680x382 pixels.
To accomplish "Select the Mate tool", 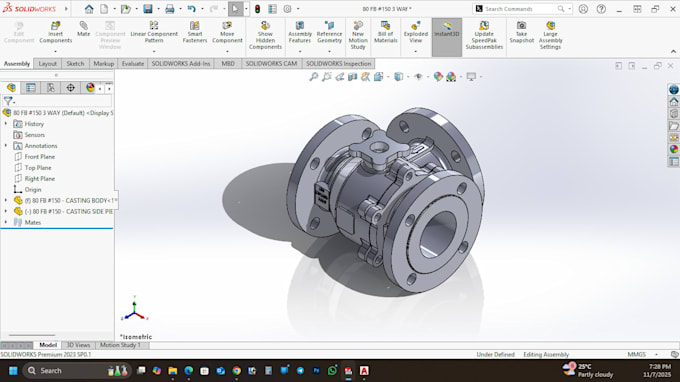I will tap(83, 29).
